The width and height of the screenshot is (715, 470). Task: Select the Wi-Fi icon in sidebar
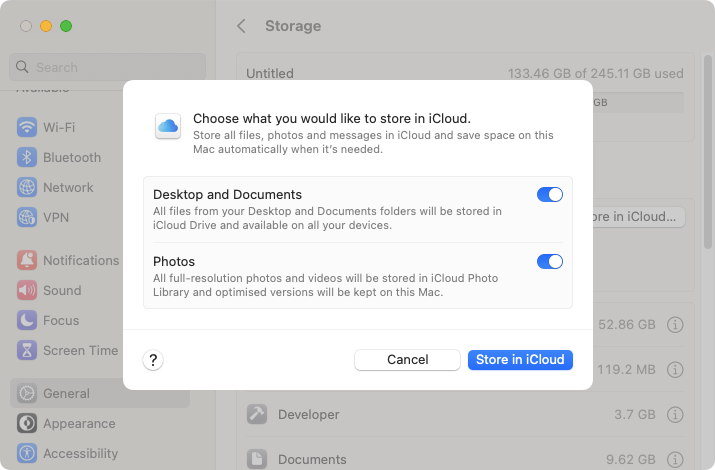coord(27,127)
